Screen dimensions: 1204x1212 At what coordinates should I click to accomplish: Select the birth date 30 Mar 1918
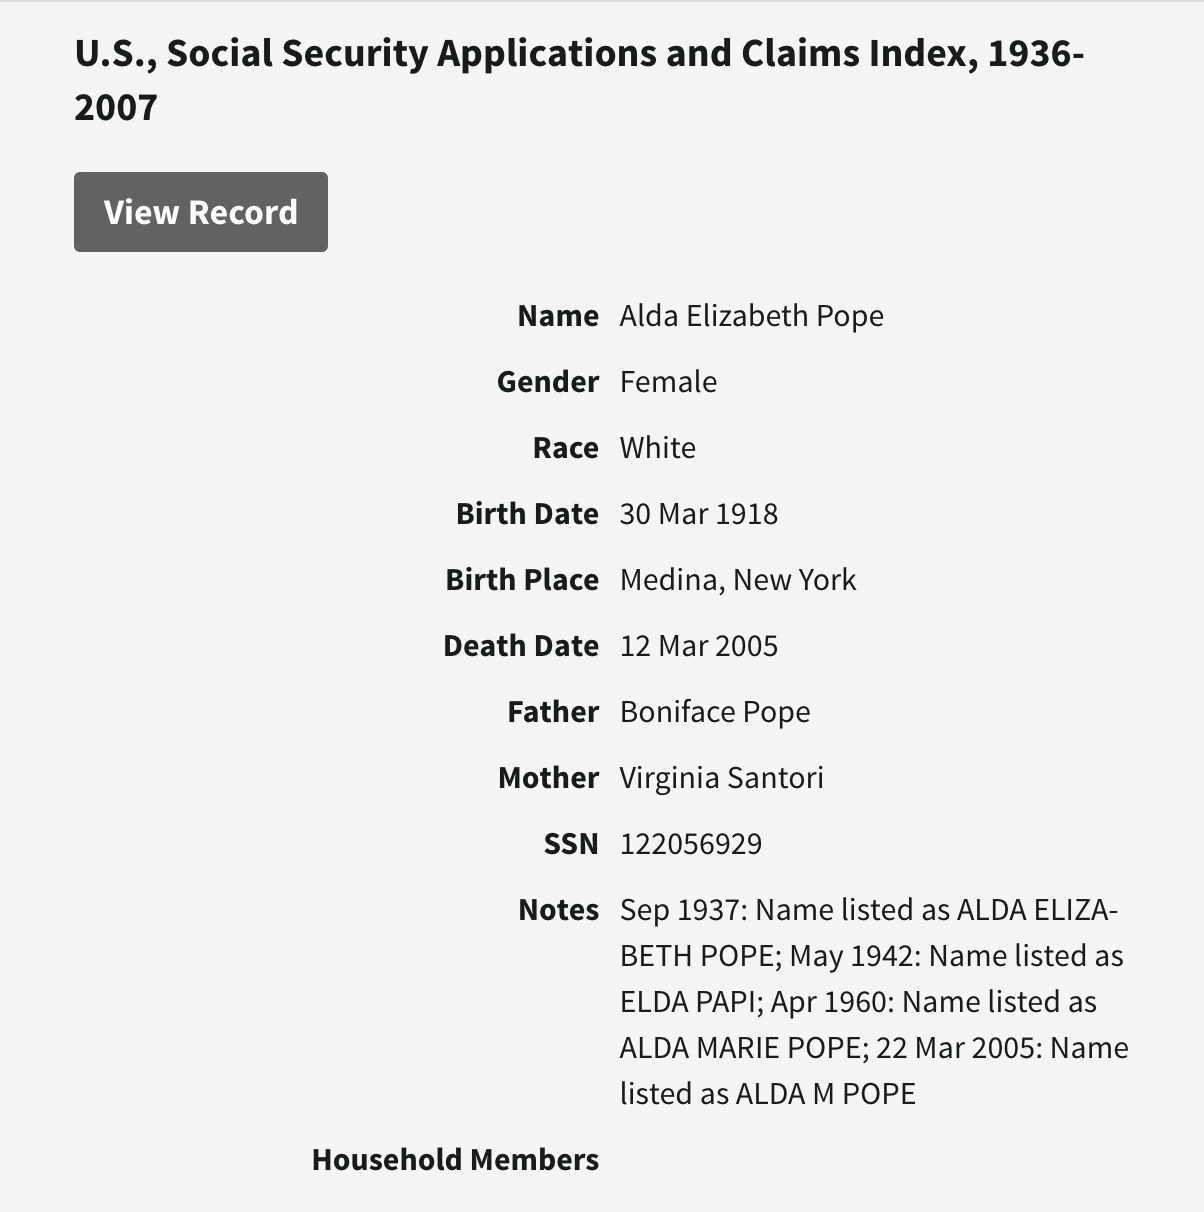[x=698, y=514]
